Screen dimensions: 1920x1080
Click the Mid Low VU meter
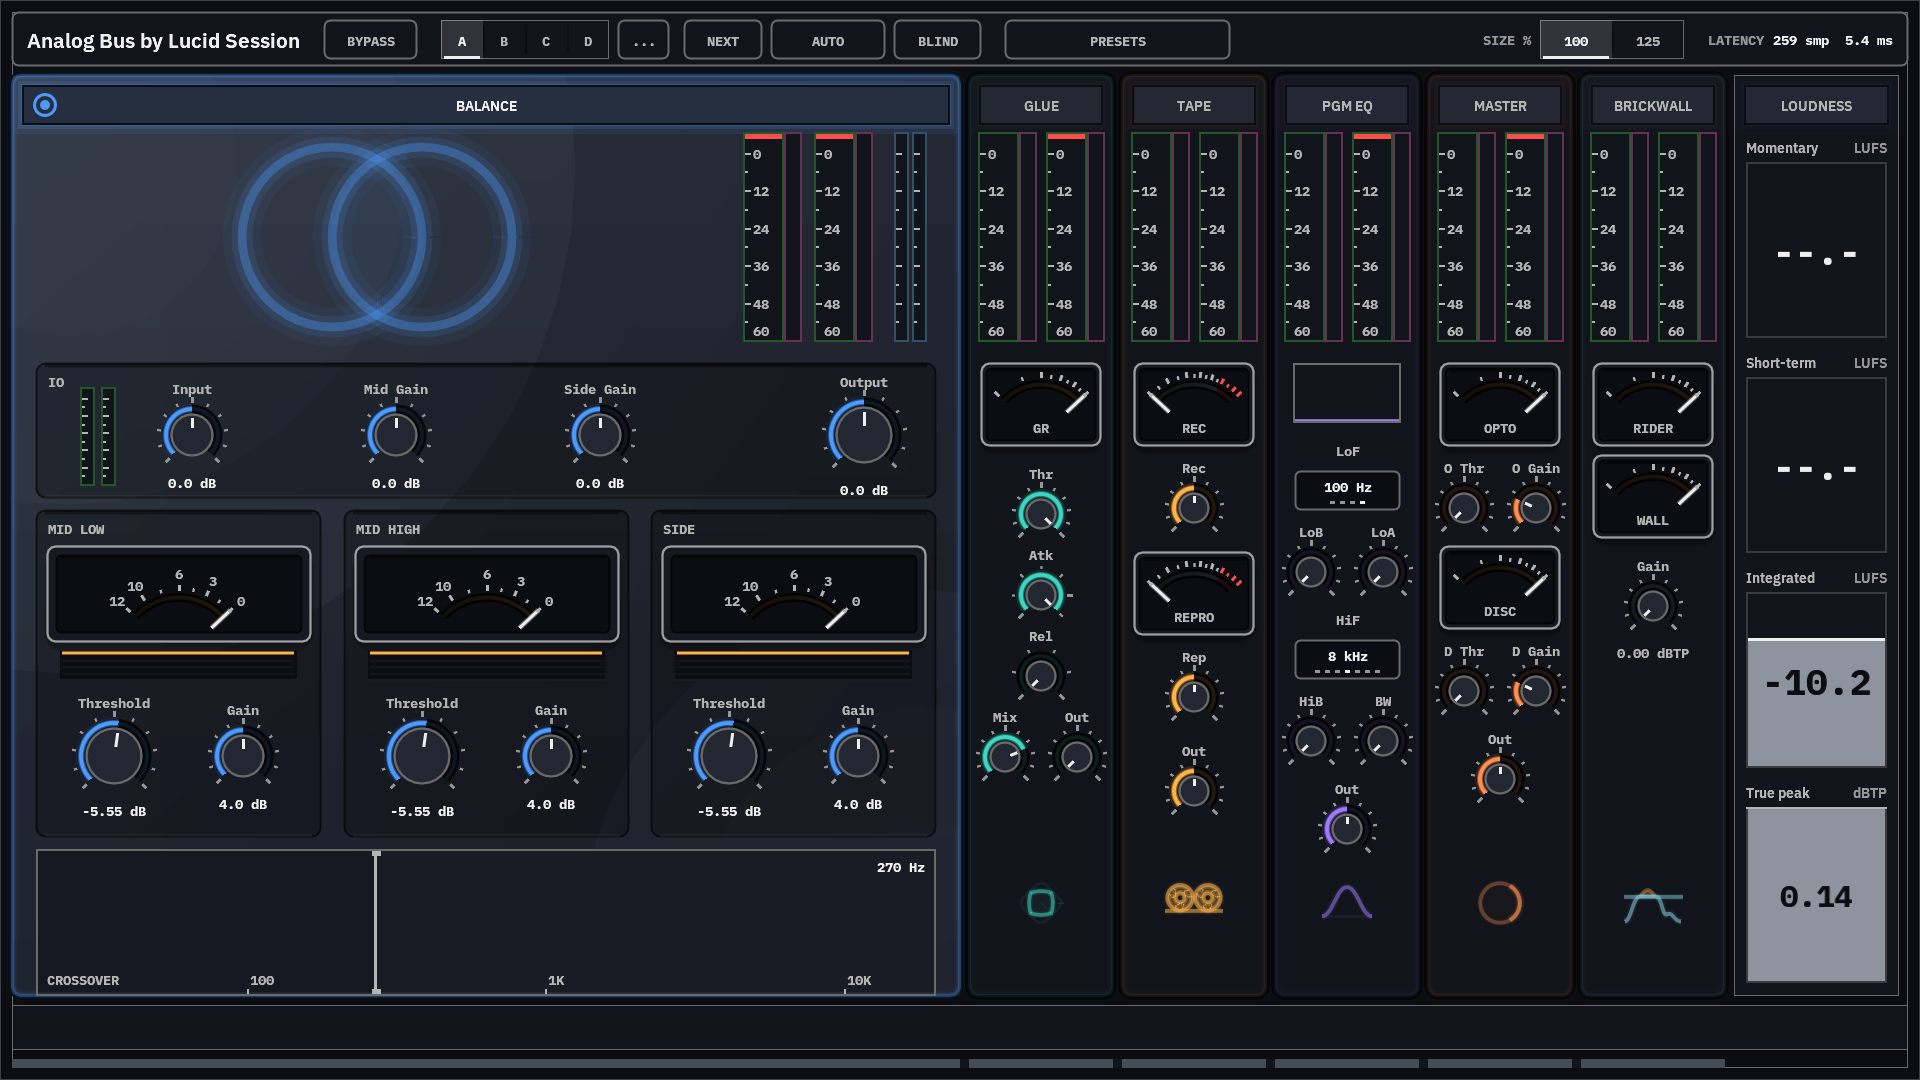point(179,594)
